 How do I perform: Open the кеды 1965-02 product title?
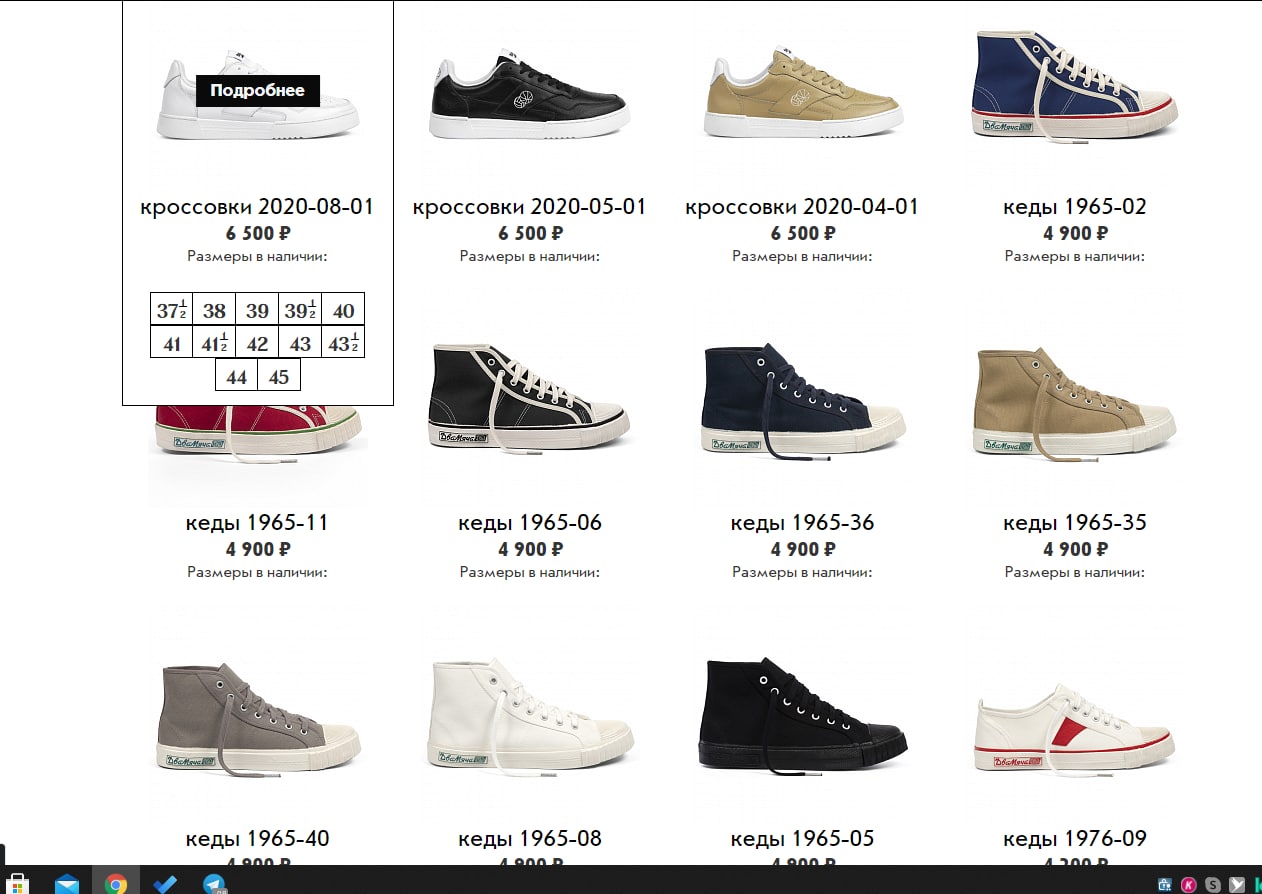(1075, 207)
